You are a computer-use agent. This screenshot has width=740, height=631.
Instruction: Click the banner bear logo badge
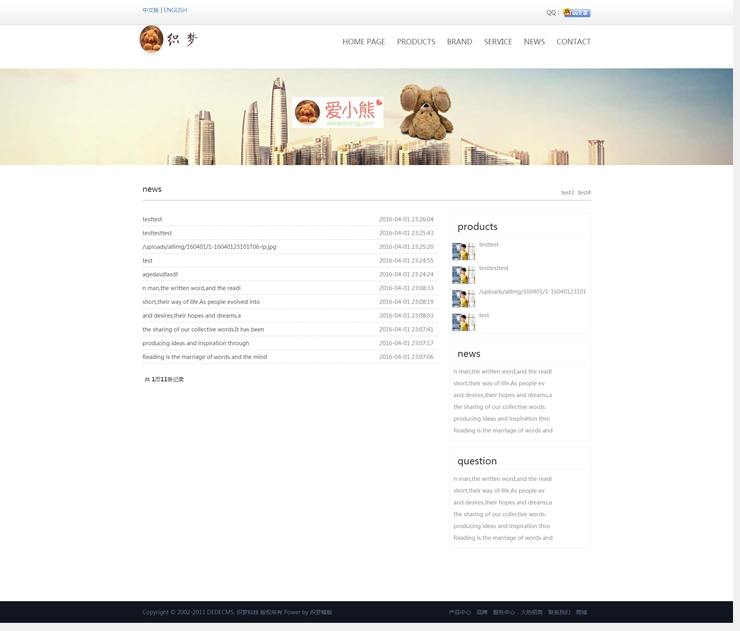(x=338, y=112)
